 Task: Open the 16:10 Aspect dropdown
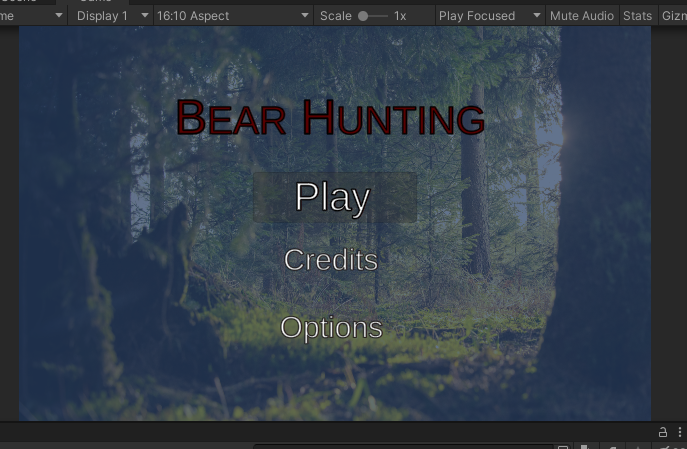pos(233,16)
